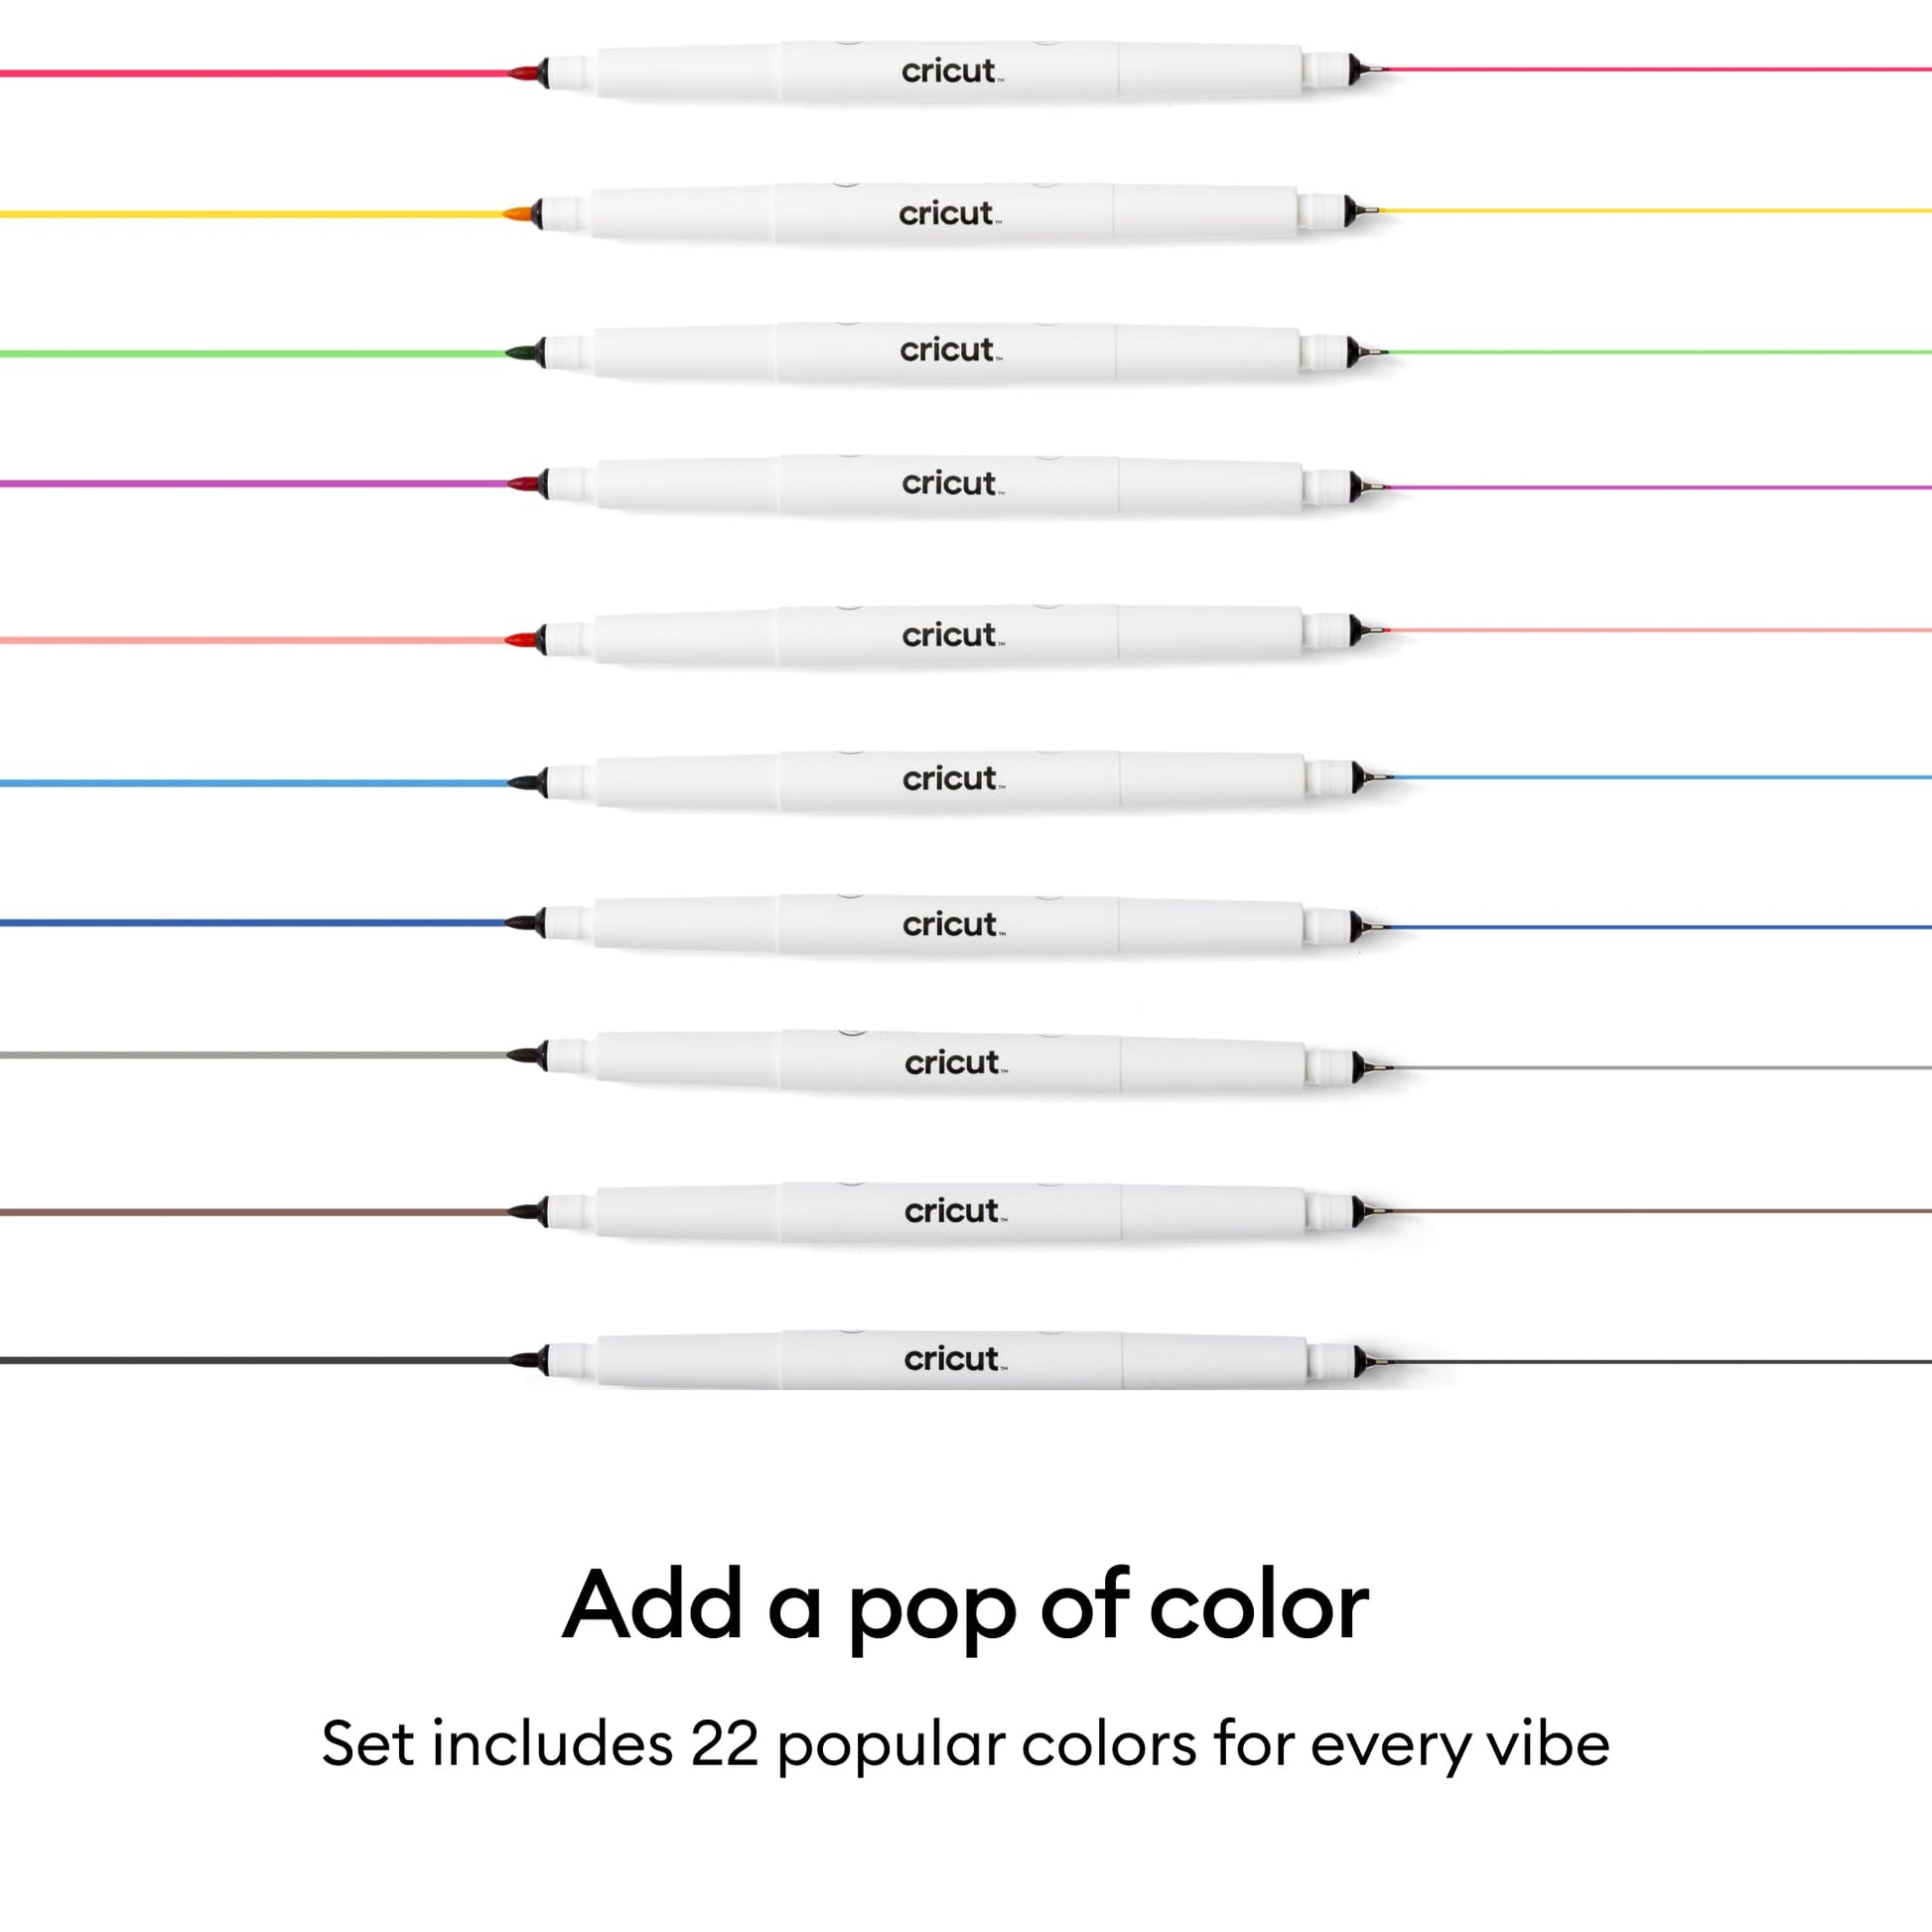The image size is (1932, 1932).
Task: Select the thick green line on the left
Action: tap(253, 353)
